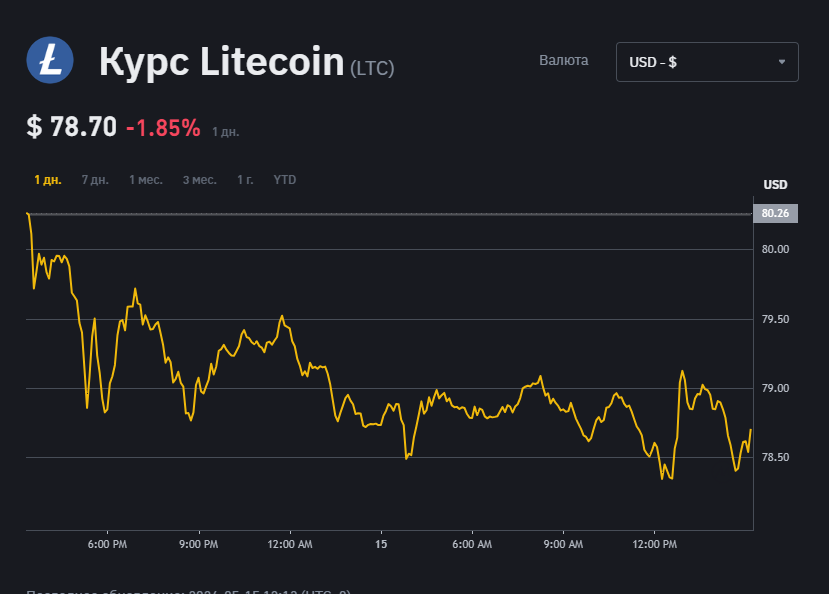Click the Litecoin logo icon

tap(50, 60)
